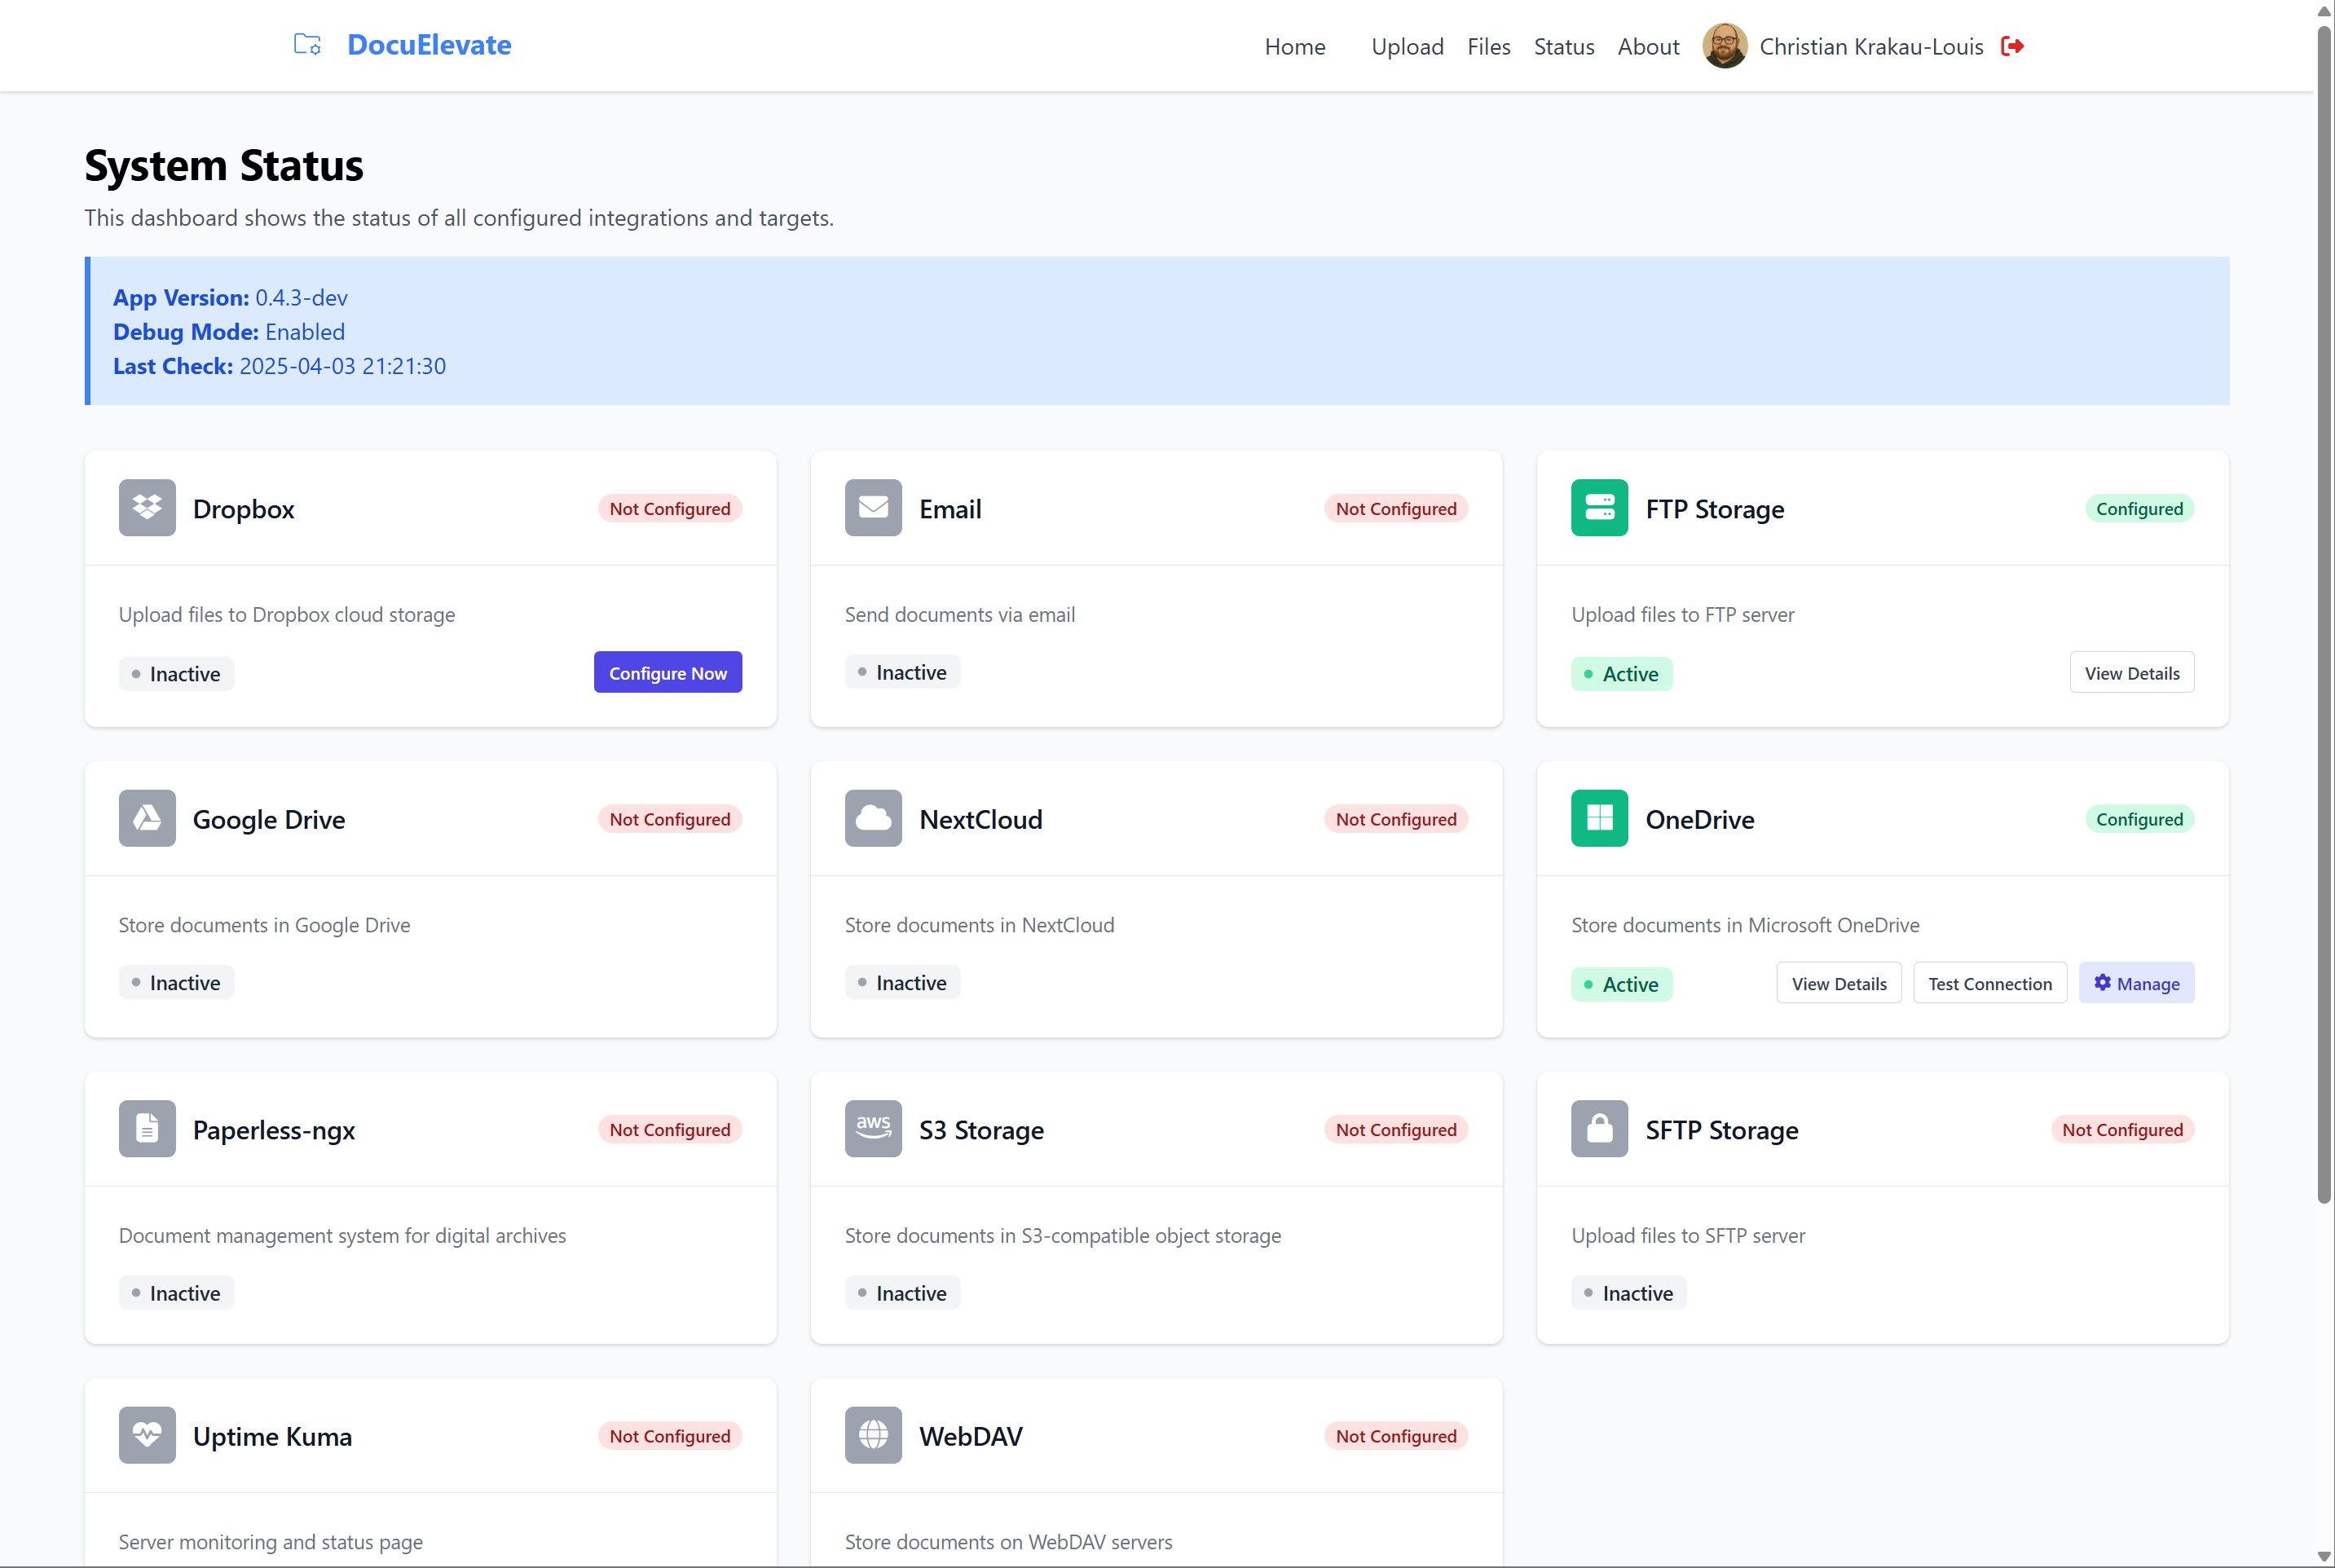View Details for OneDrive
This screenshot has width=2335, height=1568.
1839,983
